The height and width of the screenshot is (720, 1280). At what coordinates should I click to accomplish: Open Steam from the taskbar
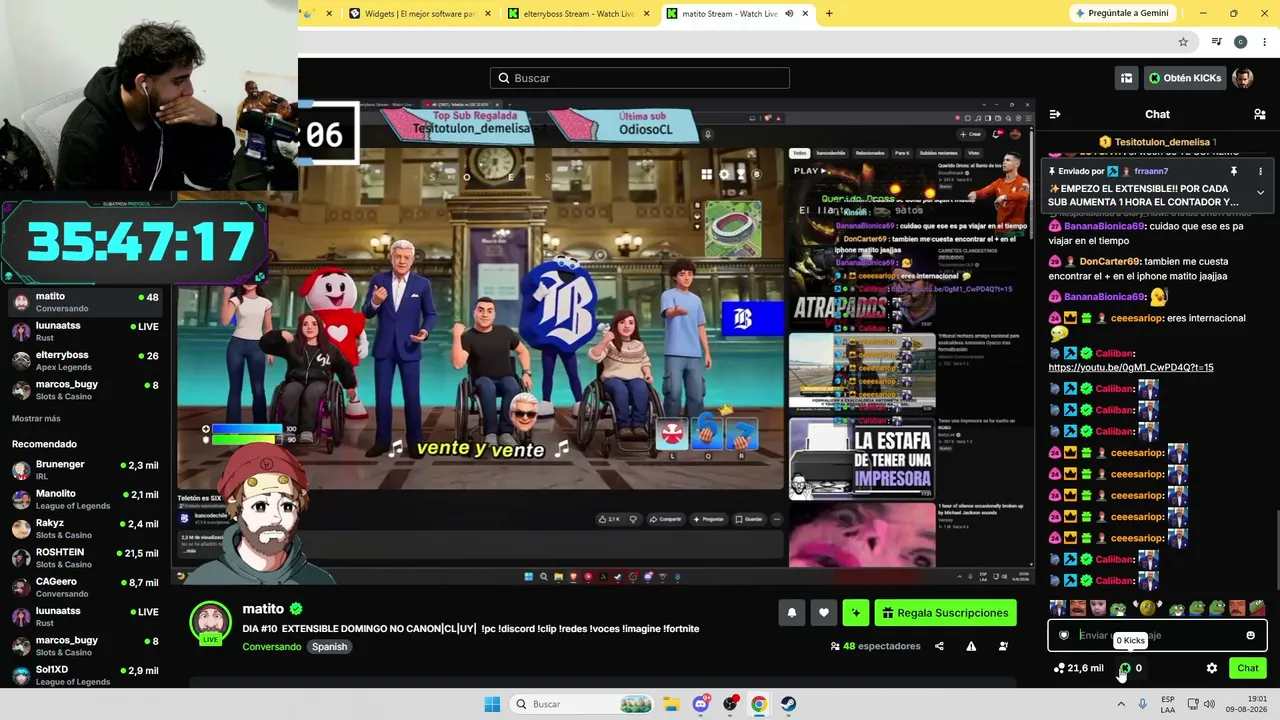point(788,704)
